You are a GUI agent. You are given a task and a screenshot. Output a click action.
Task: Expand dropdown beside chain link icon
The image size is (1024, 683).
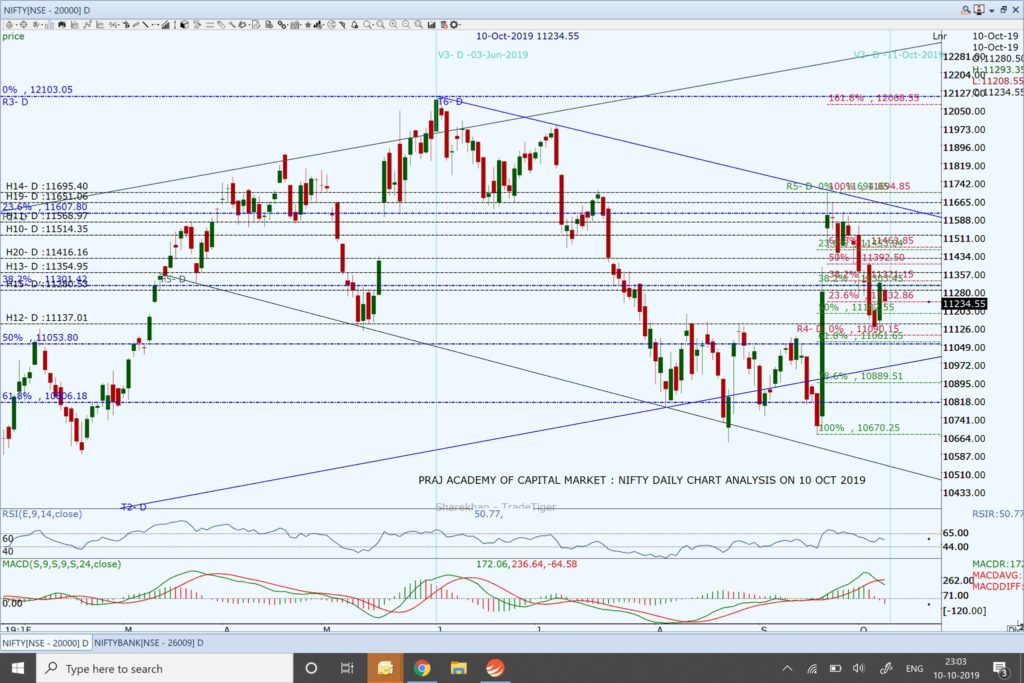[287, 25]
